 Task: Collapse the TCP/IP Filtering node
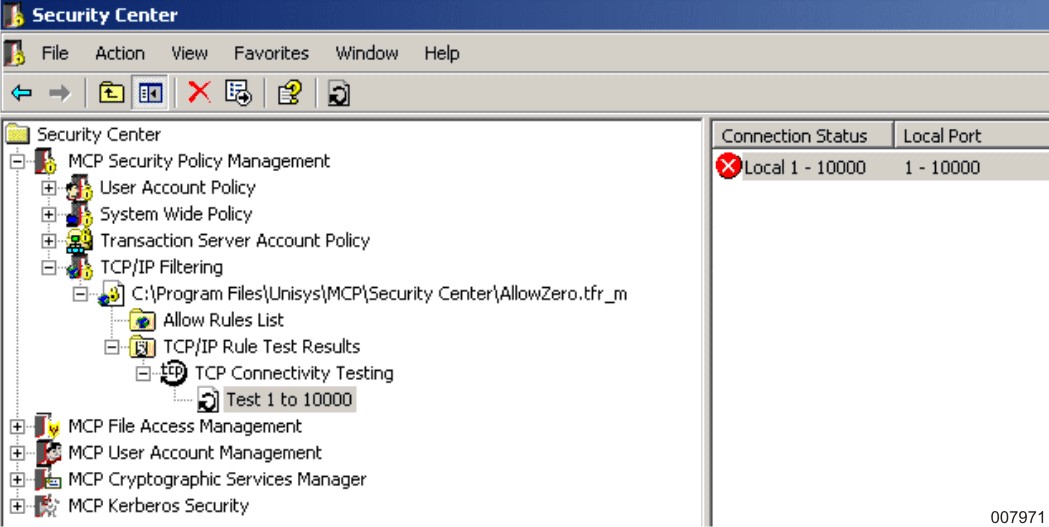click(x=48, y=268)
